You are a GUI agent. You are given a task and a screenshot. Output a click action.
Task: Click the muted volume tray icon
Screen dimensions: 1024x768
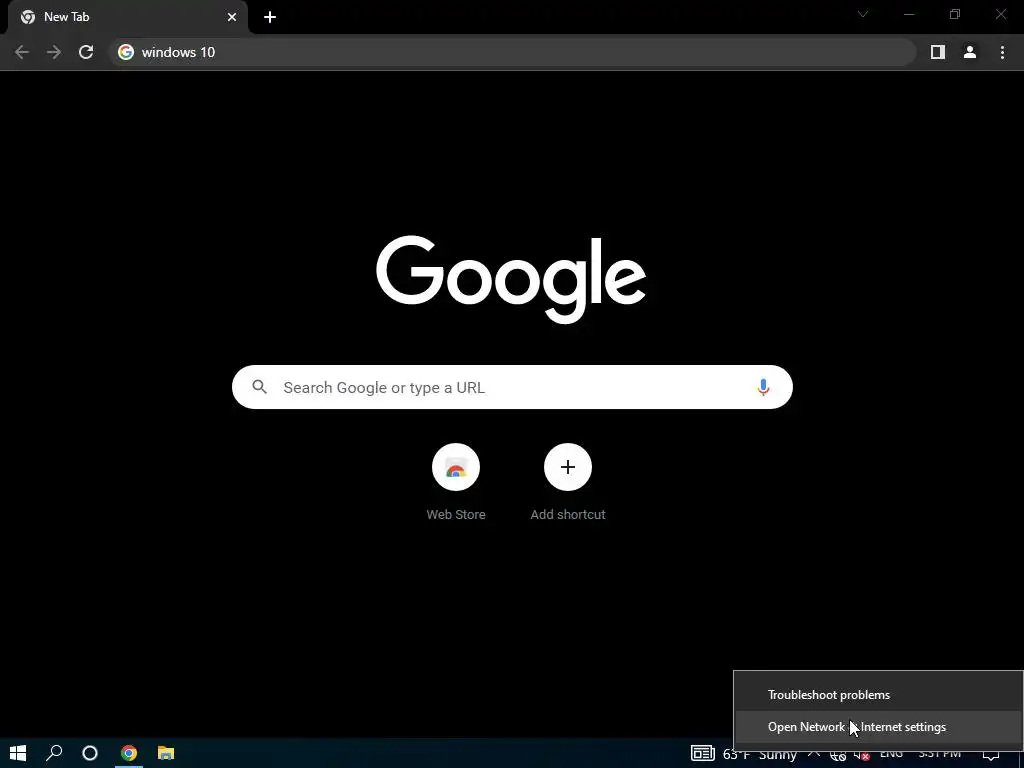point(862,754)
